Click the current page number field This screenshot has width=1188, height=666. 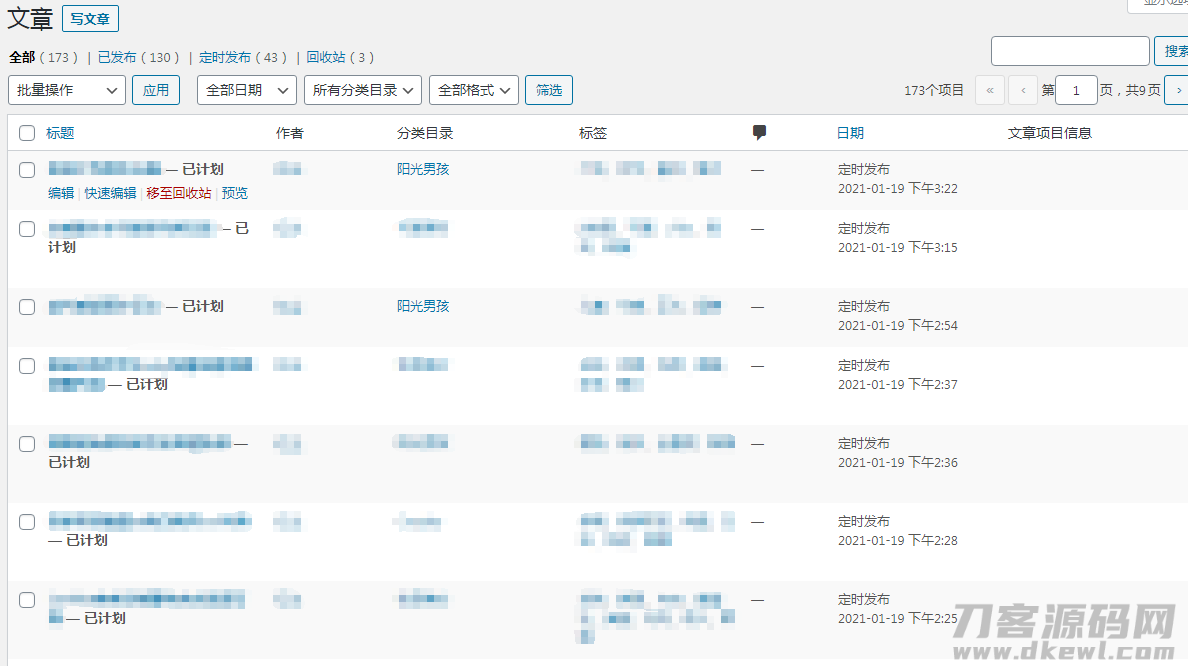click(1076, 90)
